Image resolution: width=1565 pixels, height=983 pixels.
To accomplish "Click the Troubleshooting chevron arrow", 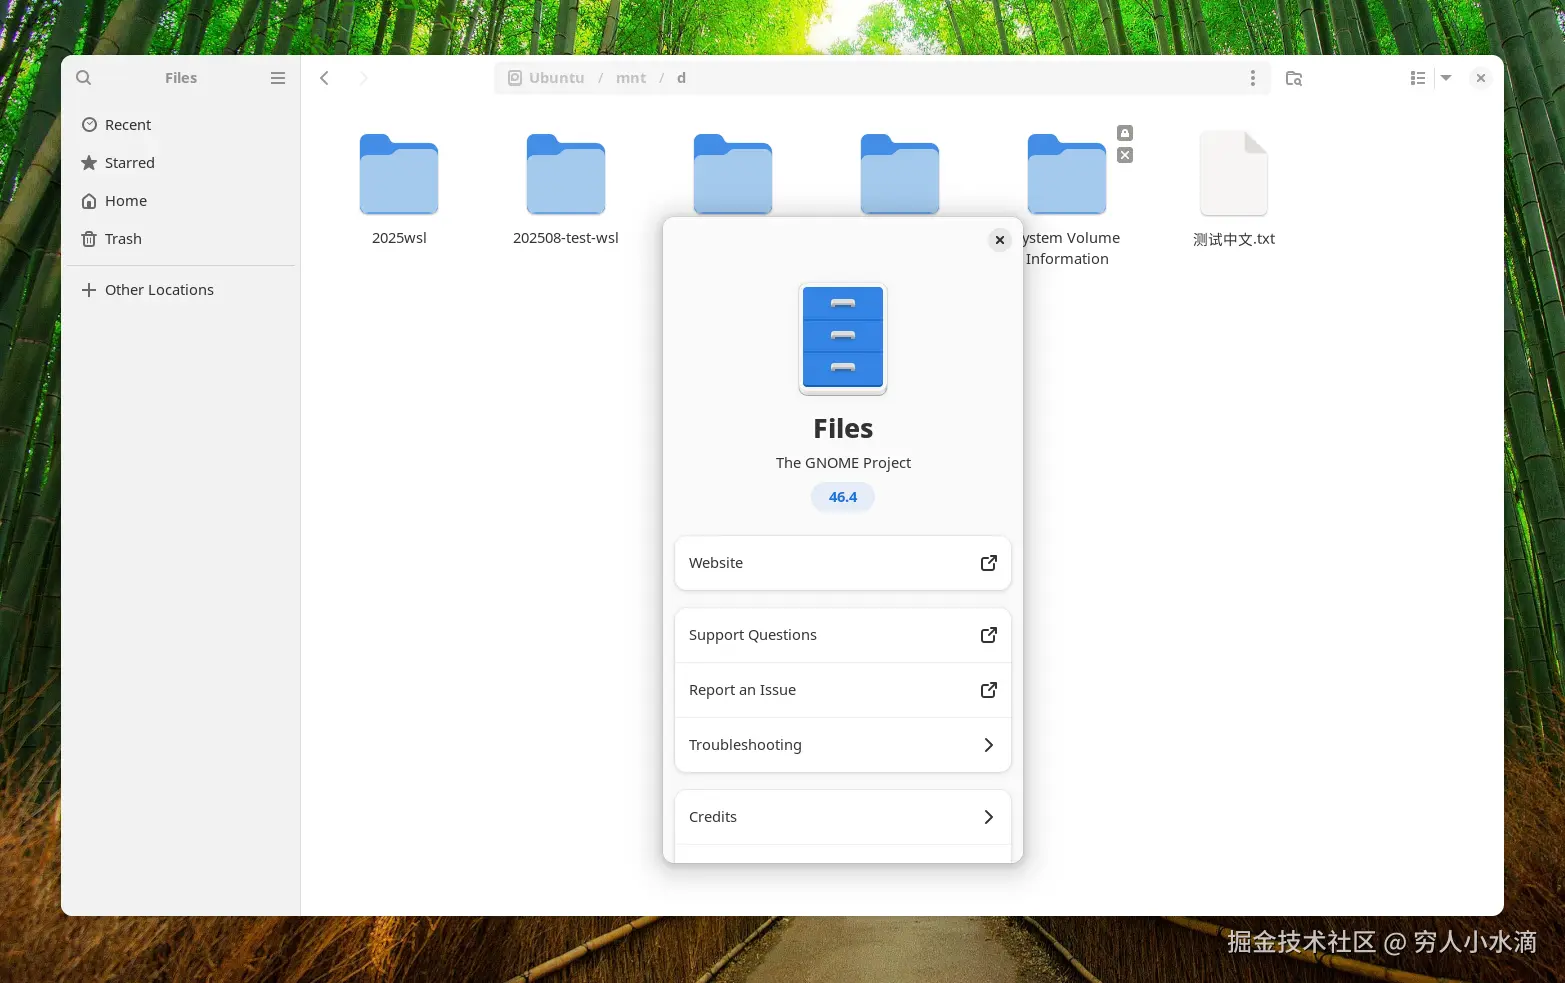I will tap(989, 745).
